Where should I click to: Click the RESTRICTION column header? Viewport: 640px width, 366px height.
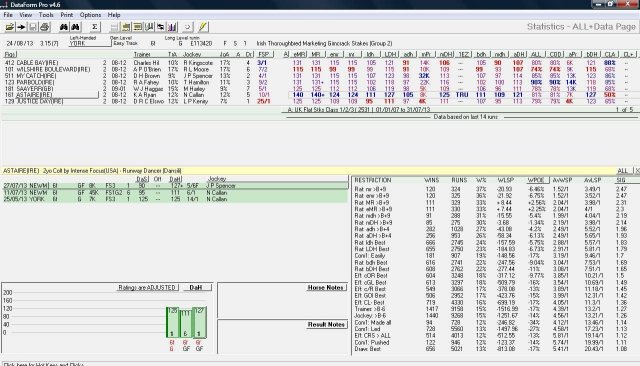click(x=373, y=180)
